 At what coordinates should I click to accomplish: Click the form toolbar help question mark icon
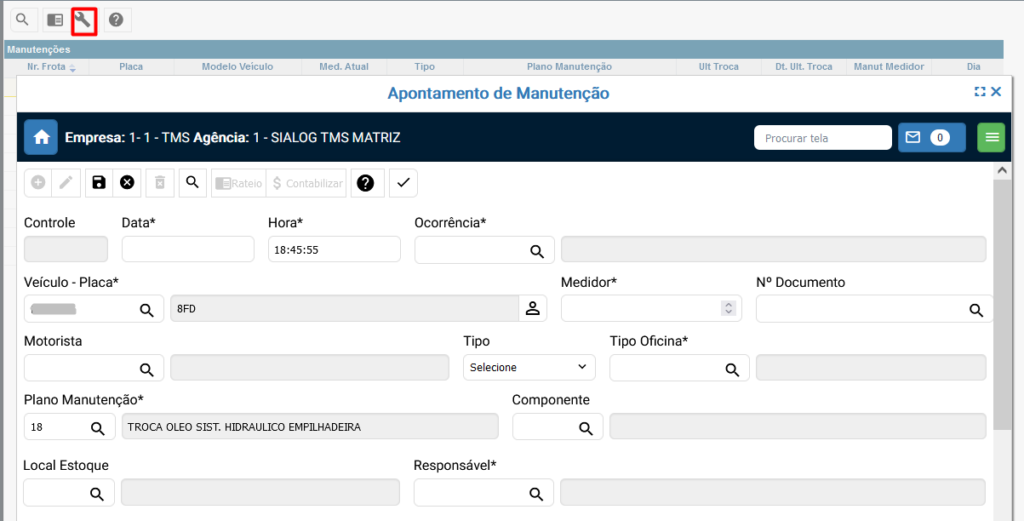tap(365, 183)
